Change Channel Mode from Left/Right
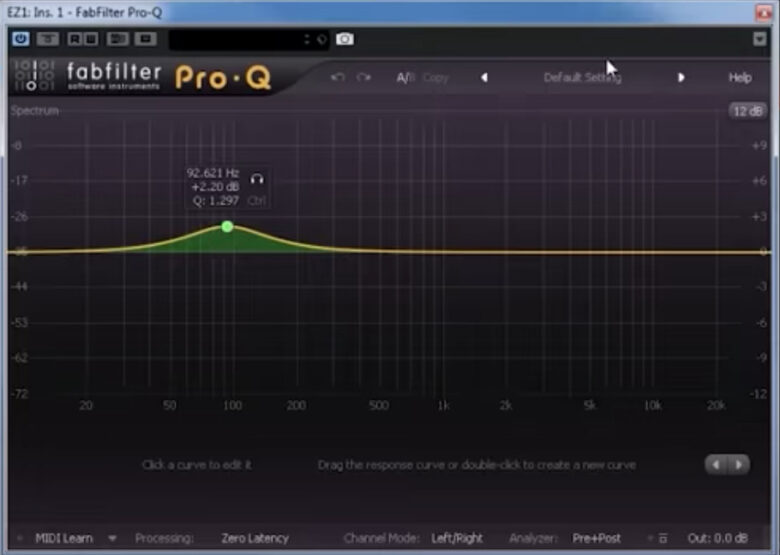780x555 pixels. point(457,538)
